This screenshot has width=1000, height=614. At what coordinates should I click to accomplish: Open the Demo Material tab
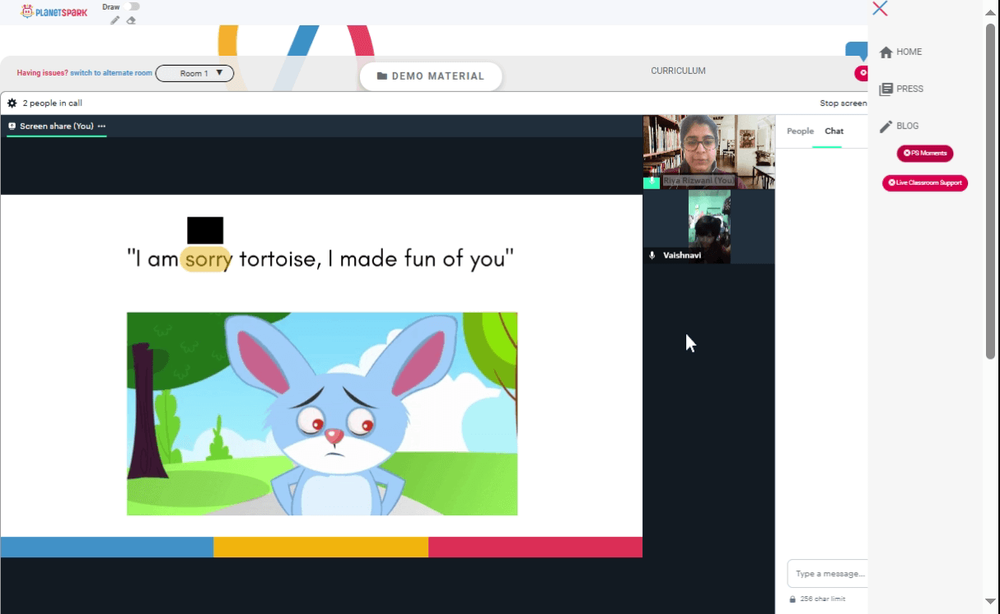pos(430,76)
